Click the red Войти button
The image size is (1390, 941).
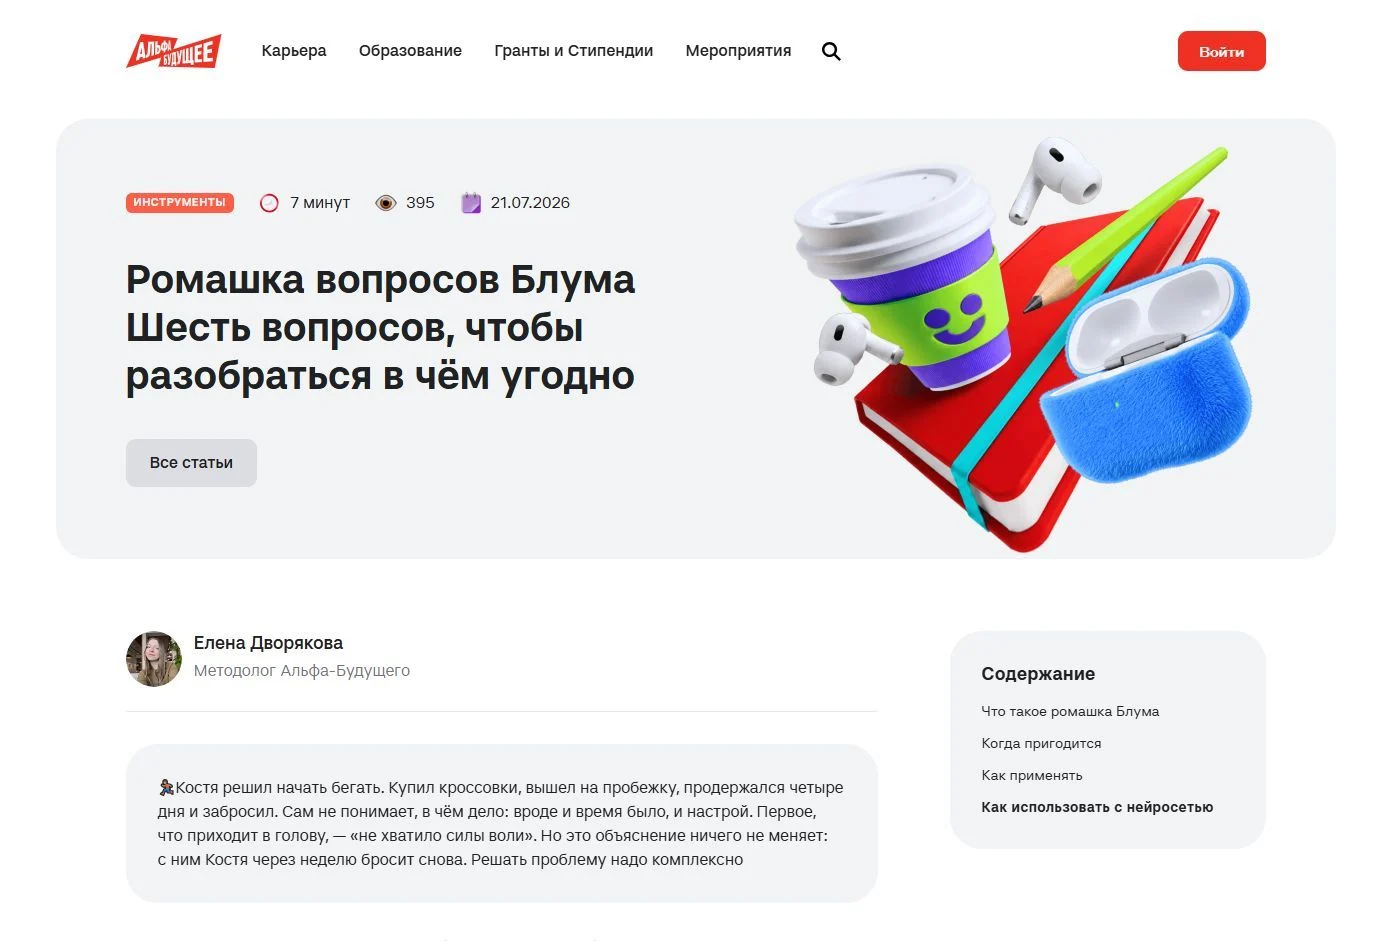pyautogui.click(x=1221, y=51)
